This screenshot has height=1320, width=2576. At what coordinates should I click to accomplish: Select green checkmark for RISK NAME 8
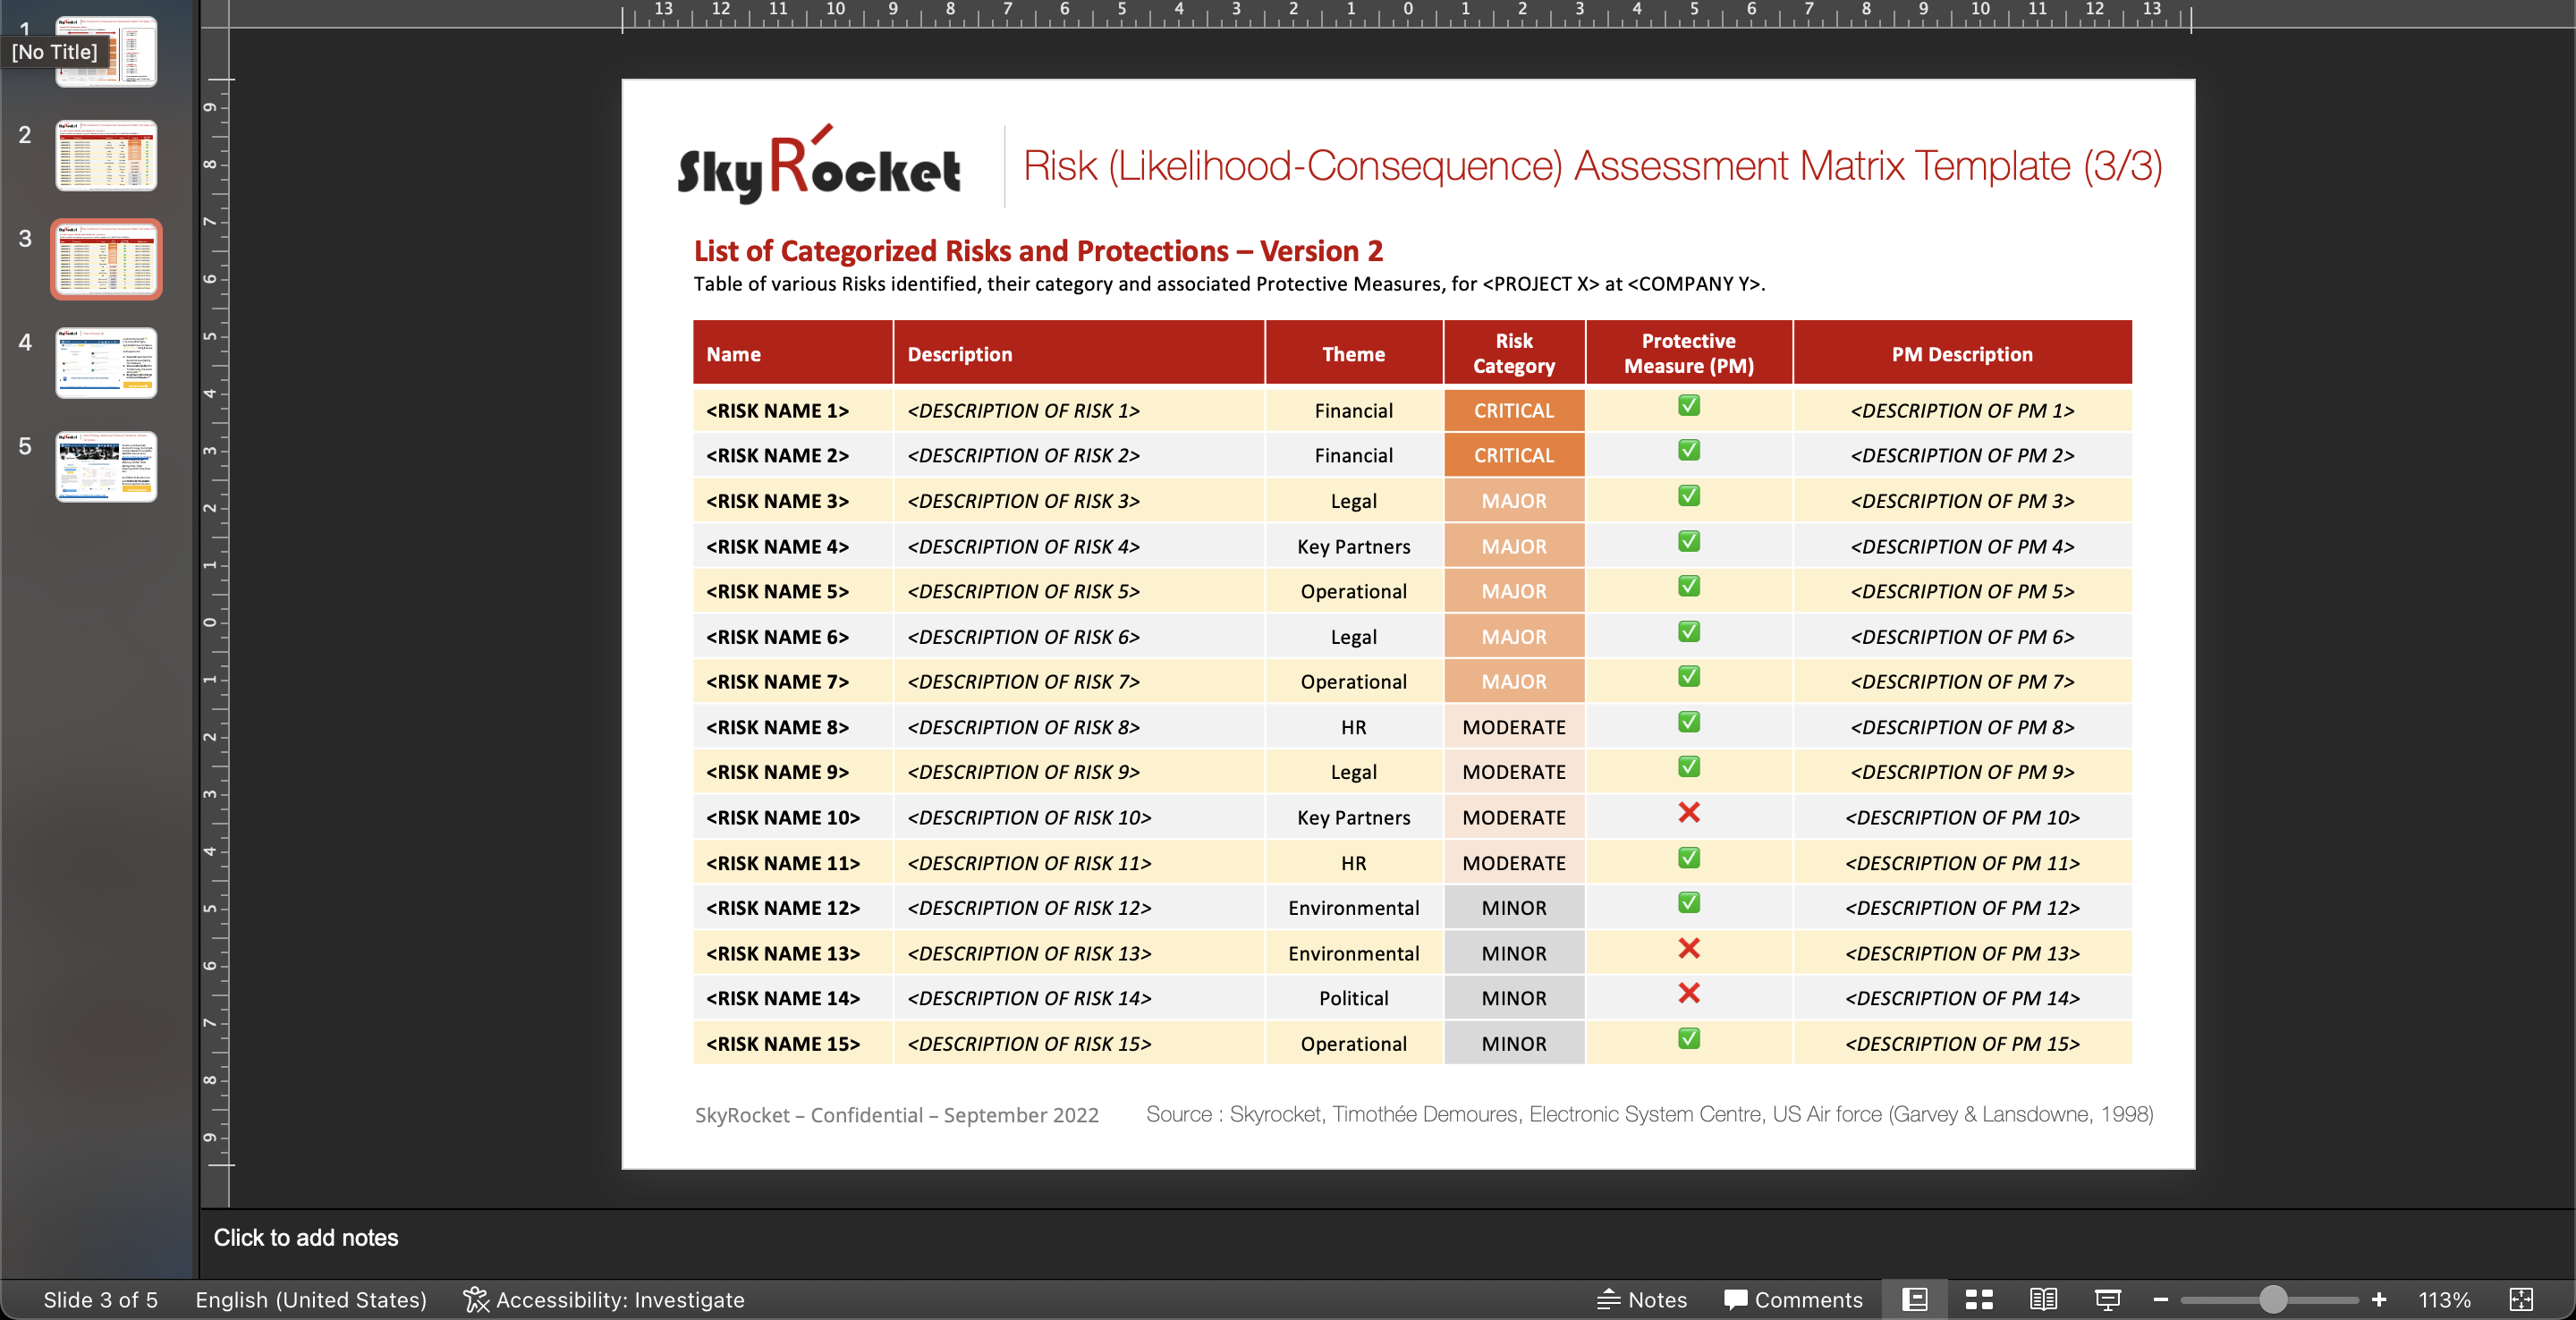point(1689,722)
